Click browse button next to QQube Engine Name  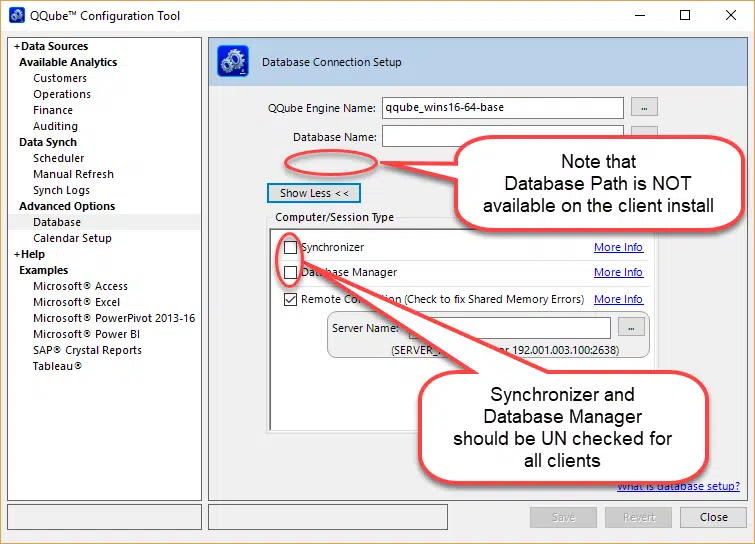click(644, 107)
